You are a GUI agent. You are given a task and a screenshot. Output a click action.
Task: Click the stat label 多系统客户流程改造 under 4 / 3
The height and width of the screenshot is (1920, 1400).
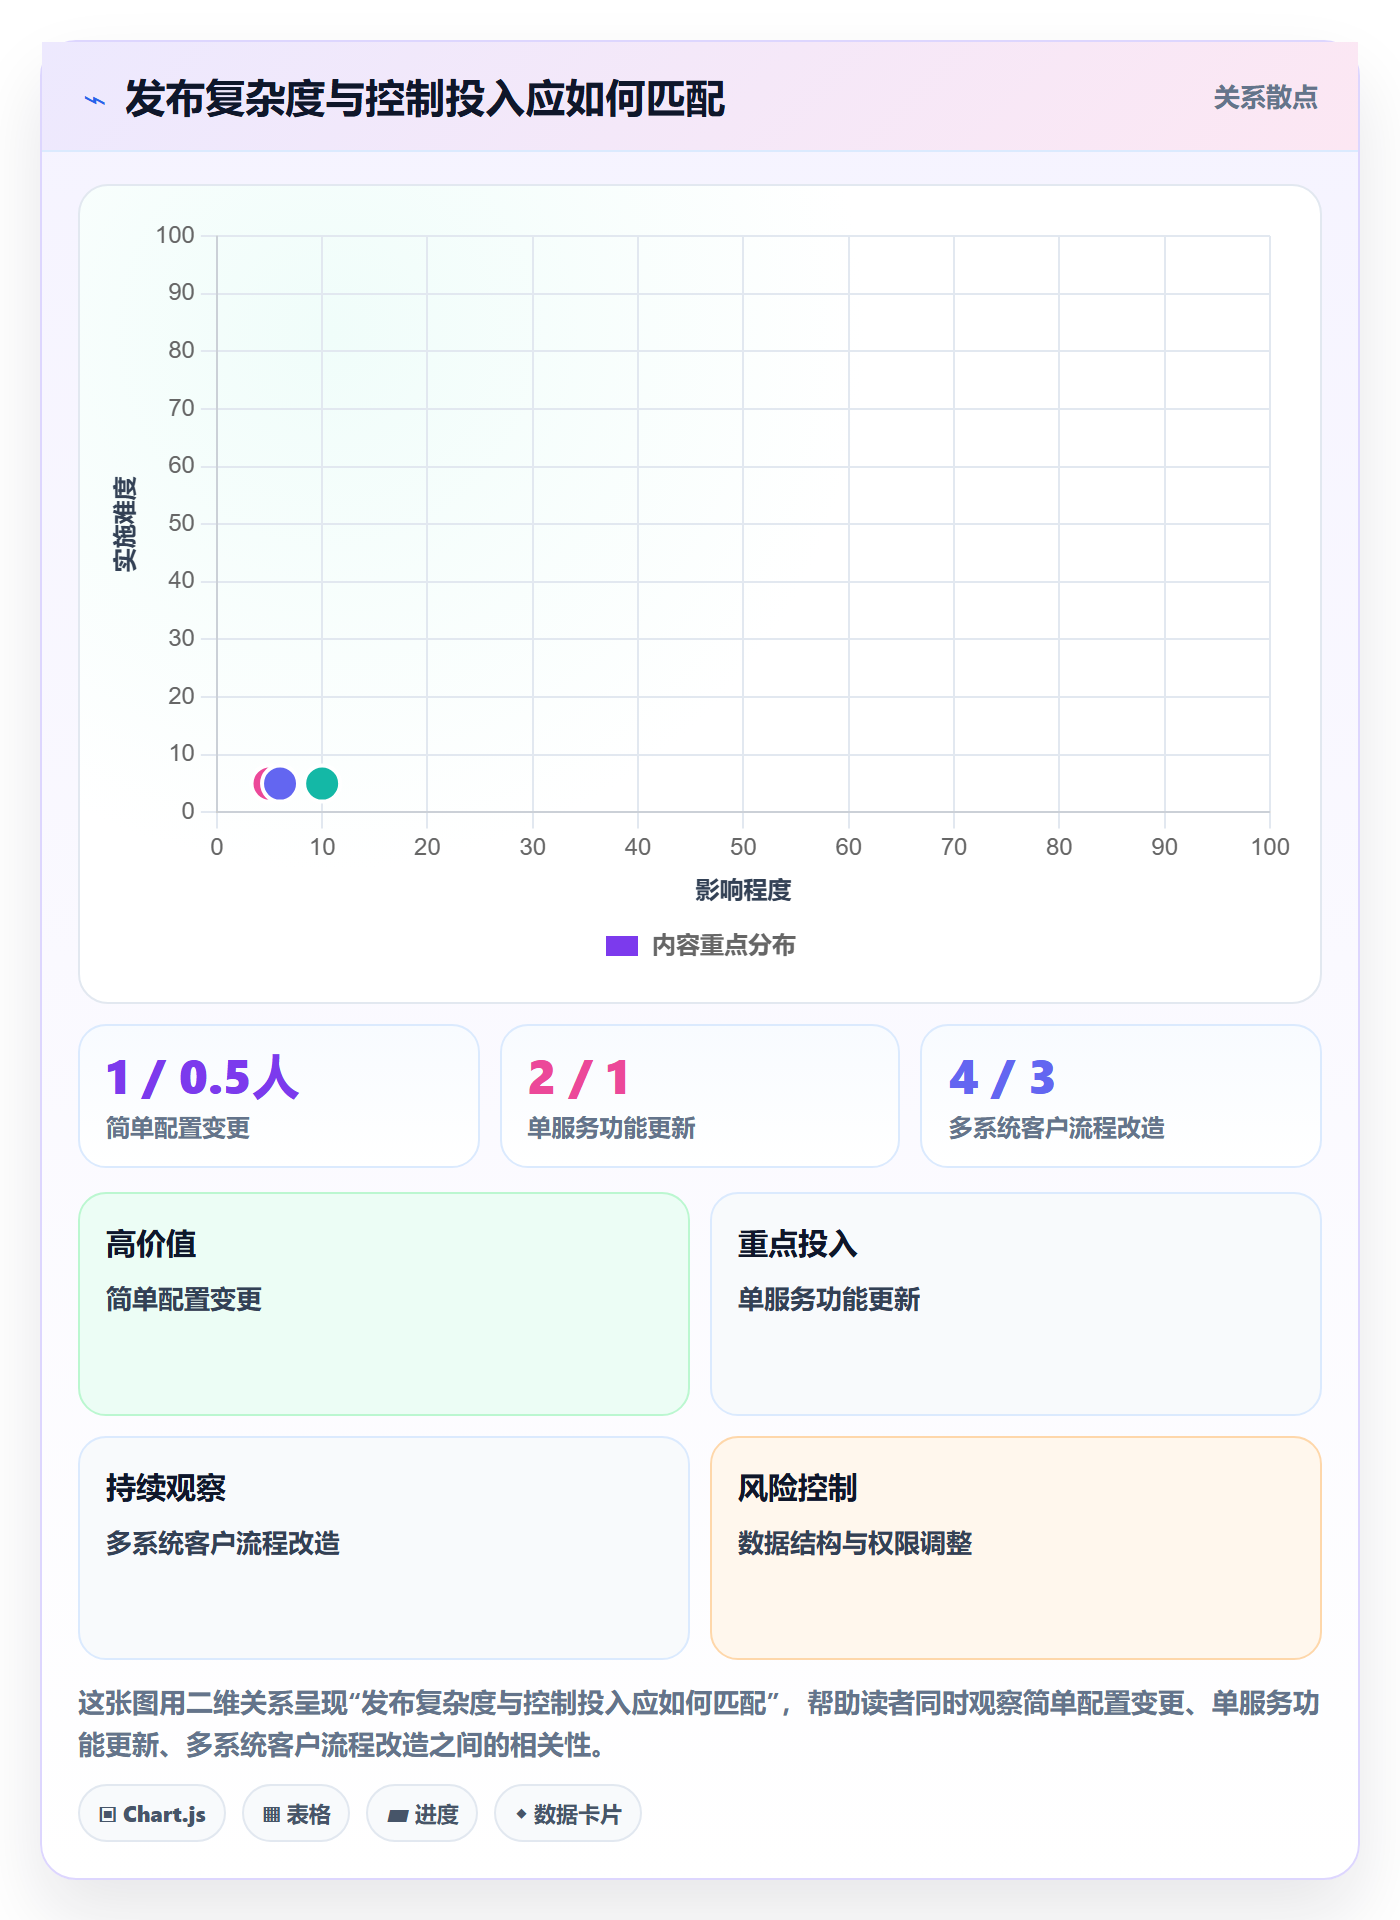click(x=1056, y=1128)
